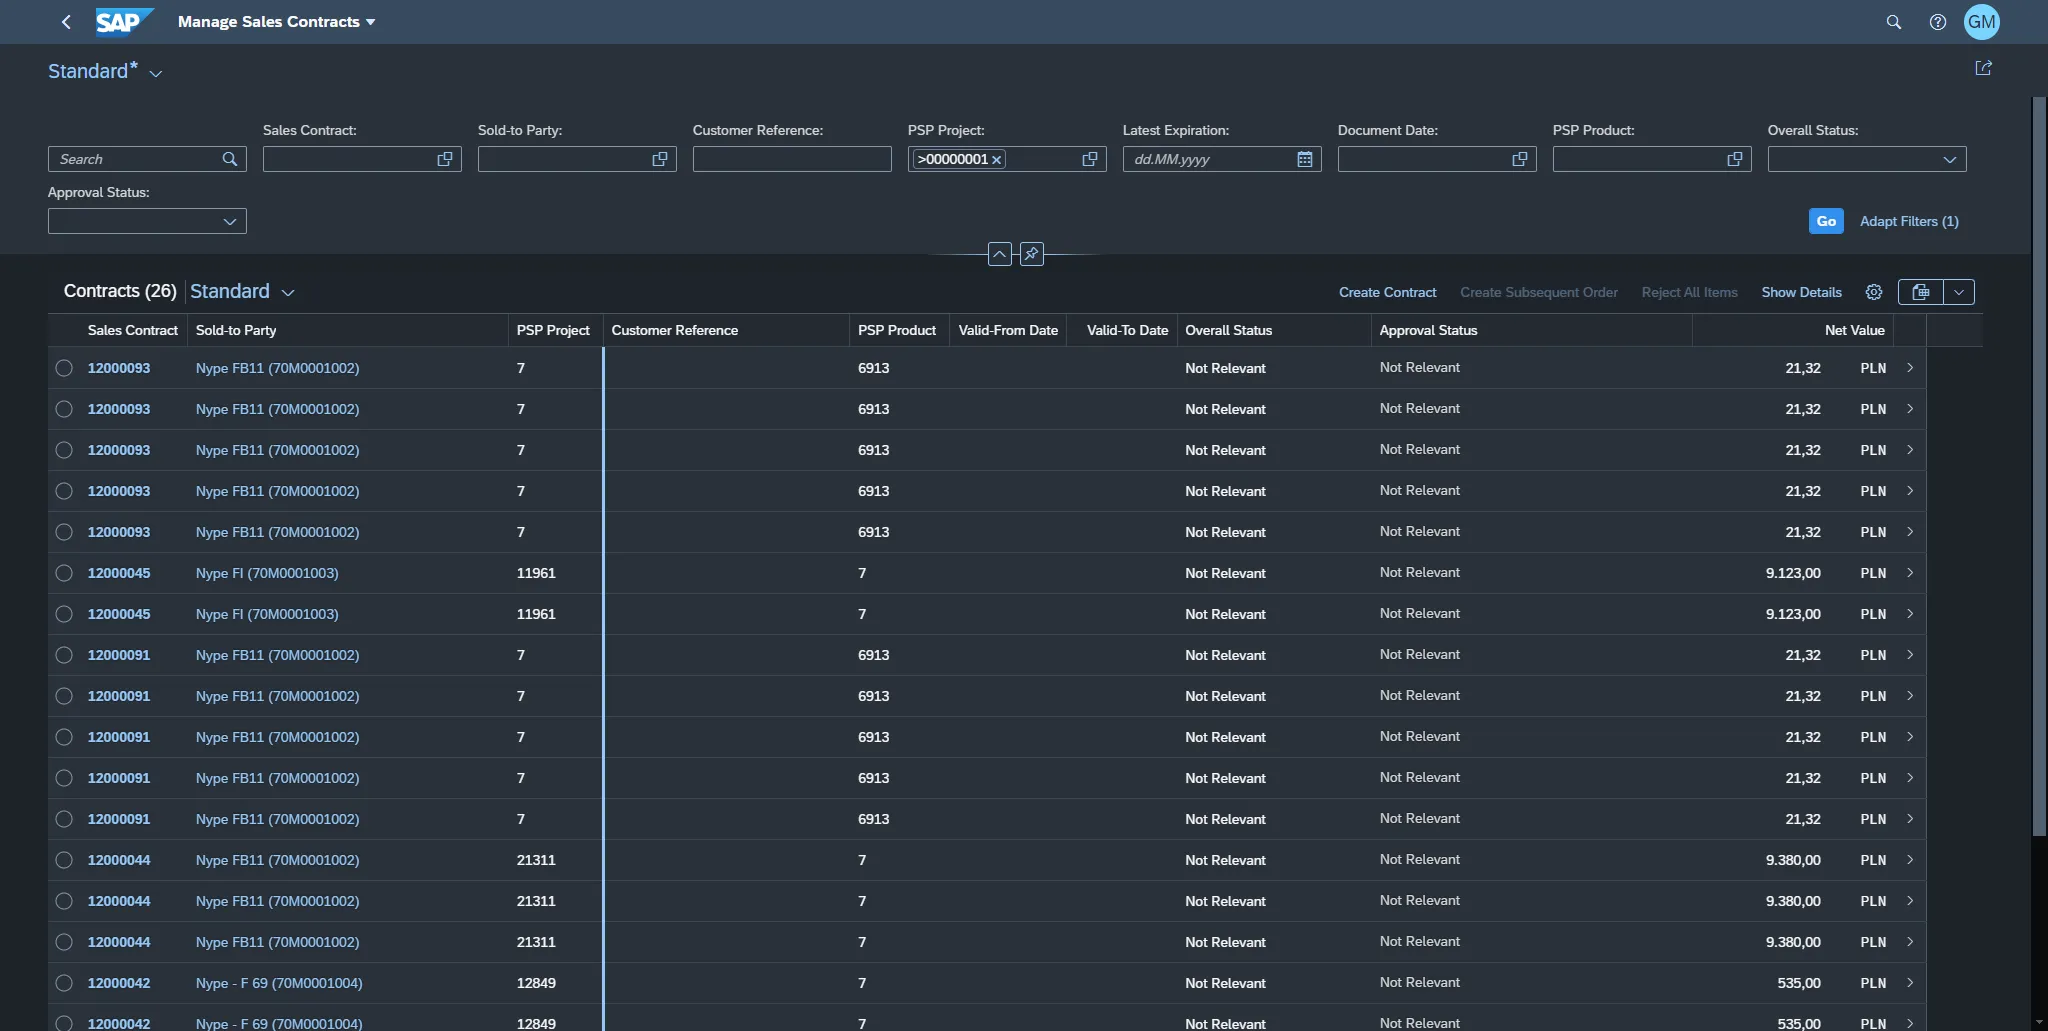
Task: Click the export to spreadsheet icon
Action: click(1920, 292)
